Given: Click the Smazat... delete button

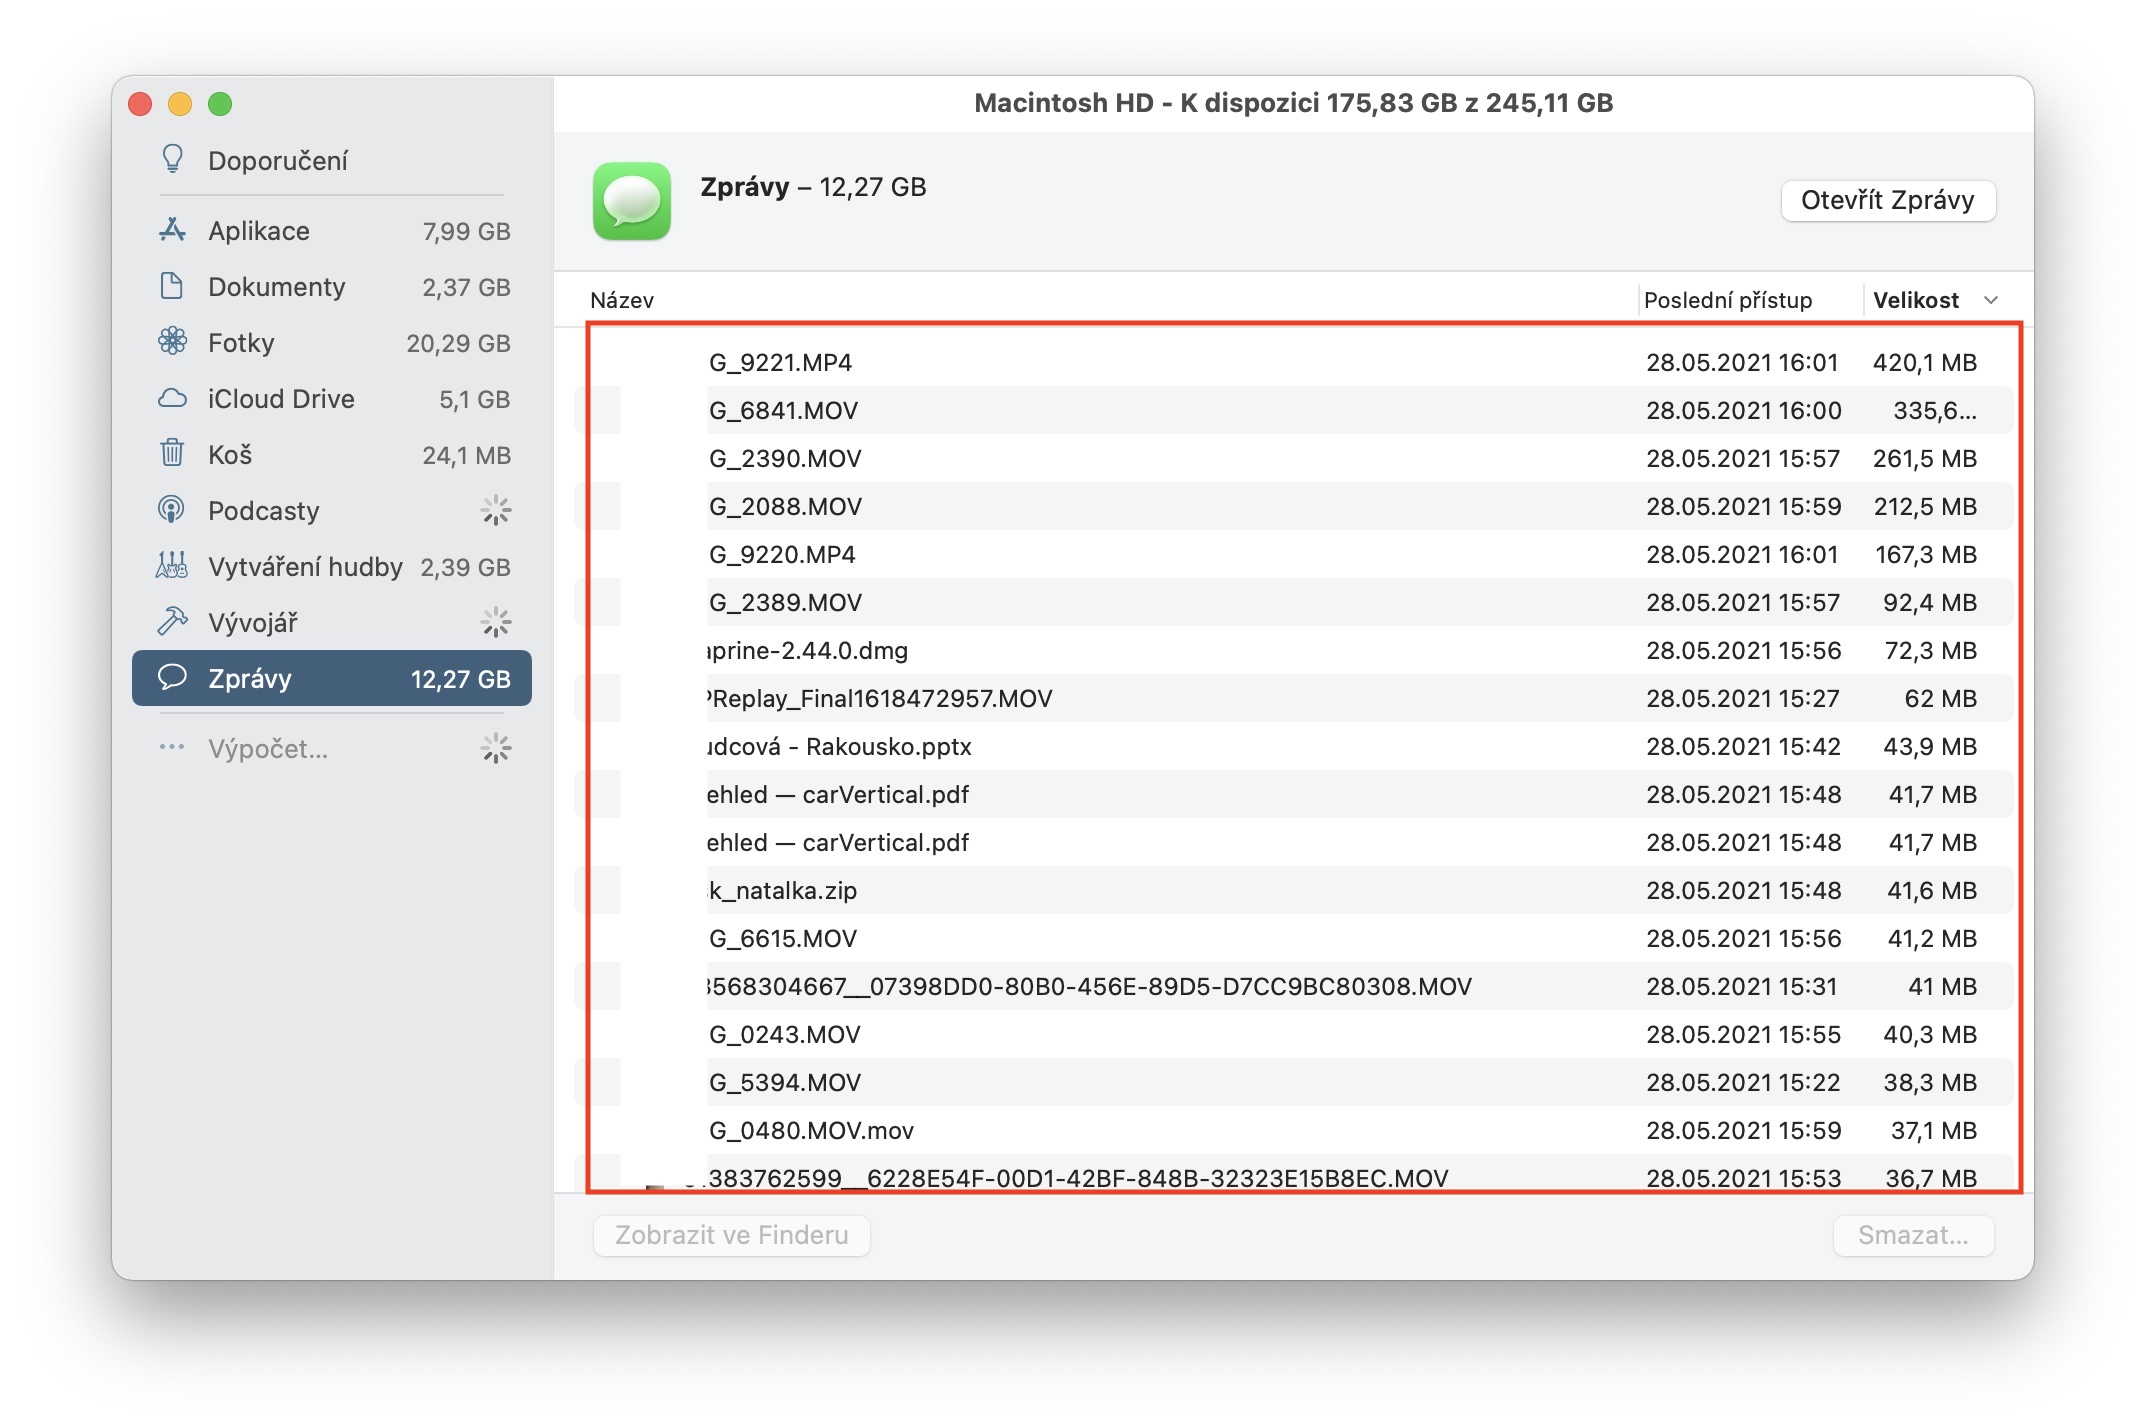Looking at the screenshot, I should [1912, 1235].
